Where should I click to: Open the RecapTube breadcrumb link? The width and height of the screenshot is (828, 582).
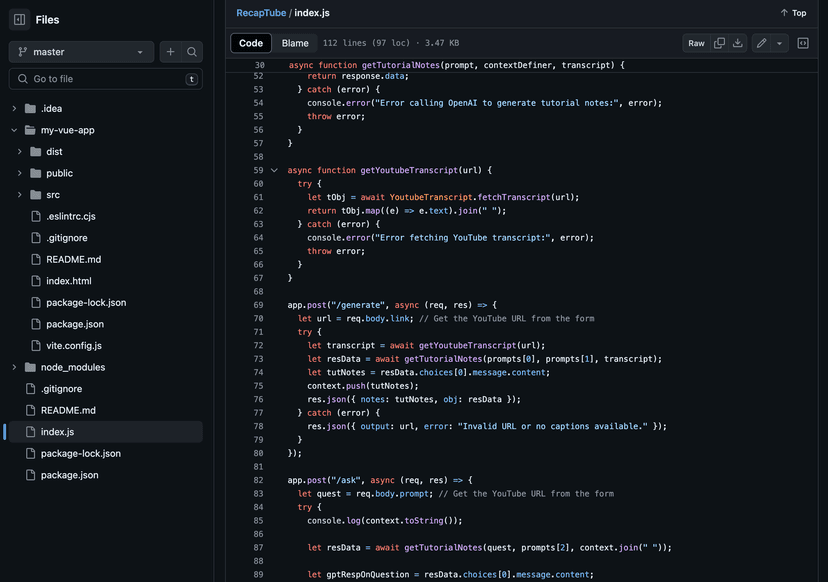pyautogui.click(x=260, y=13)
